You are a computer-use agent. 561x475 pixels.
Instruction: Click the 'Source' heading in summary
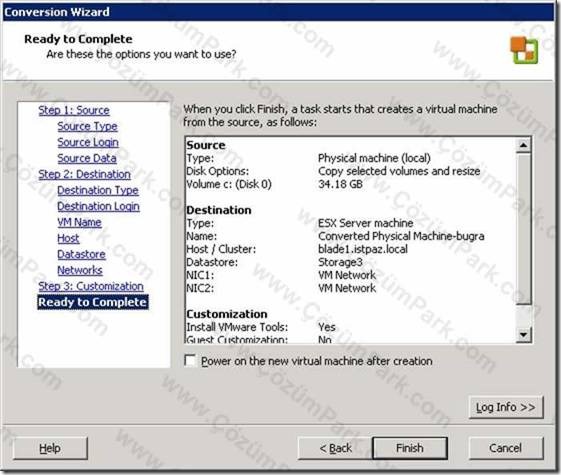pyautogui.click(x=206, y=145)
